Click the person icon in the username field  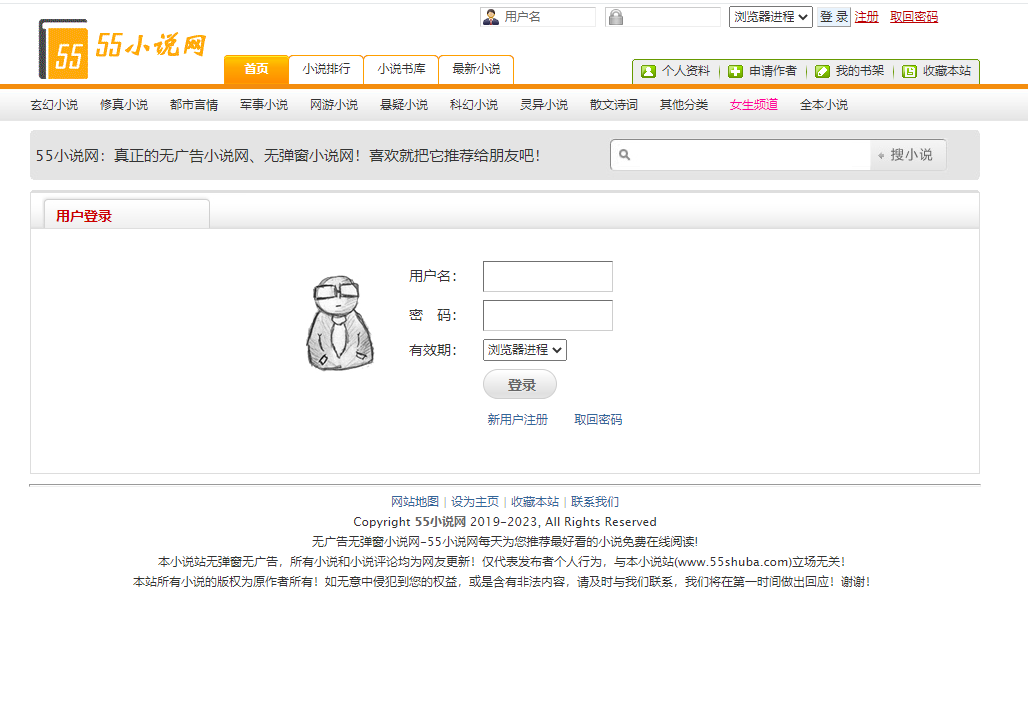pyautogui.click(x=489, y=16)
